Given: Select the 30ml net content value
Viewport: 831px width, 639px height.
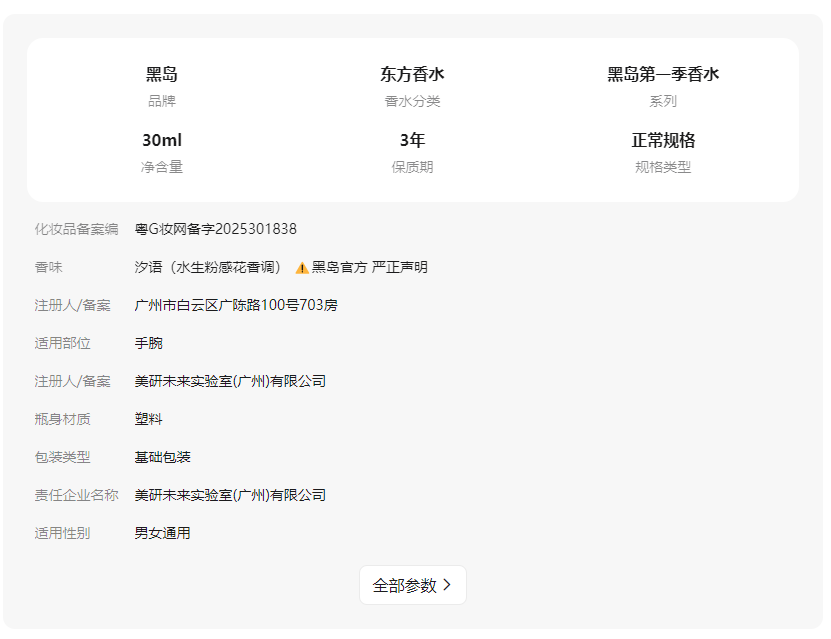Looking at the screenshot, I should click(x=162, y=140).
